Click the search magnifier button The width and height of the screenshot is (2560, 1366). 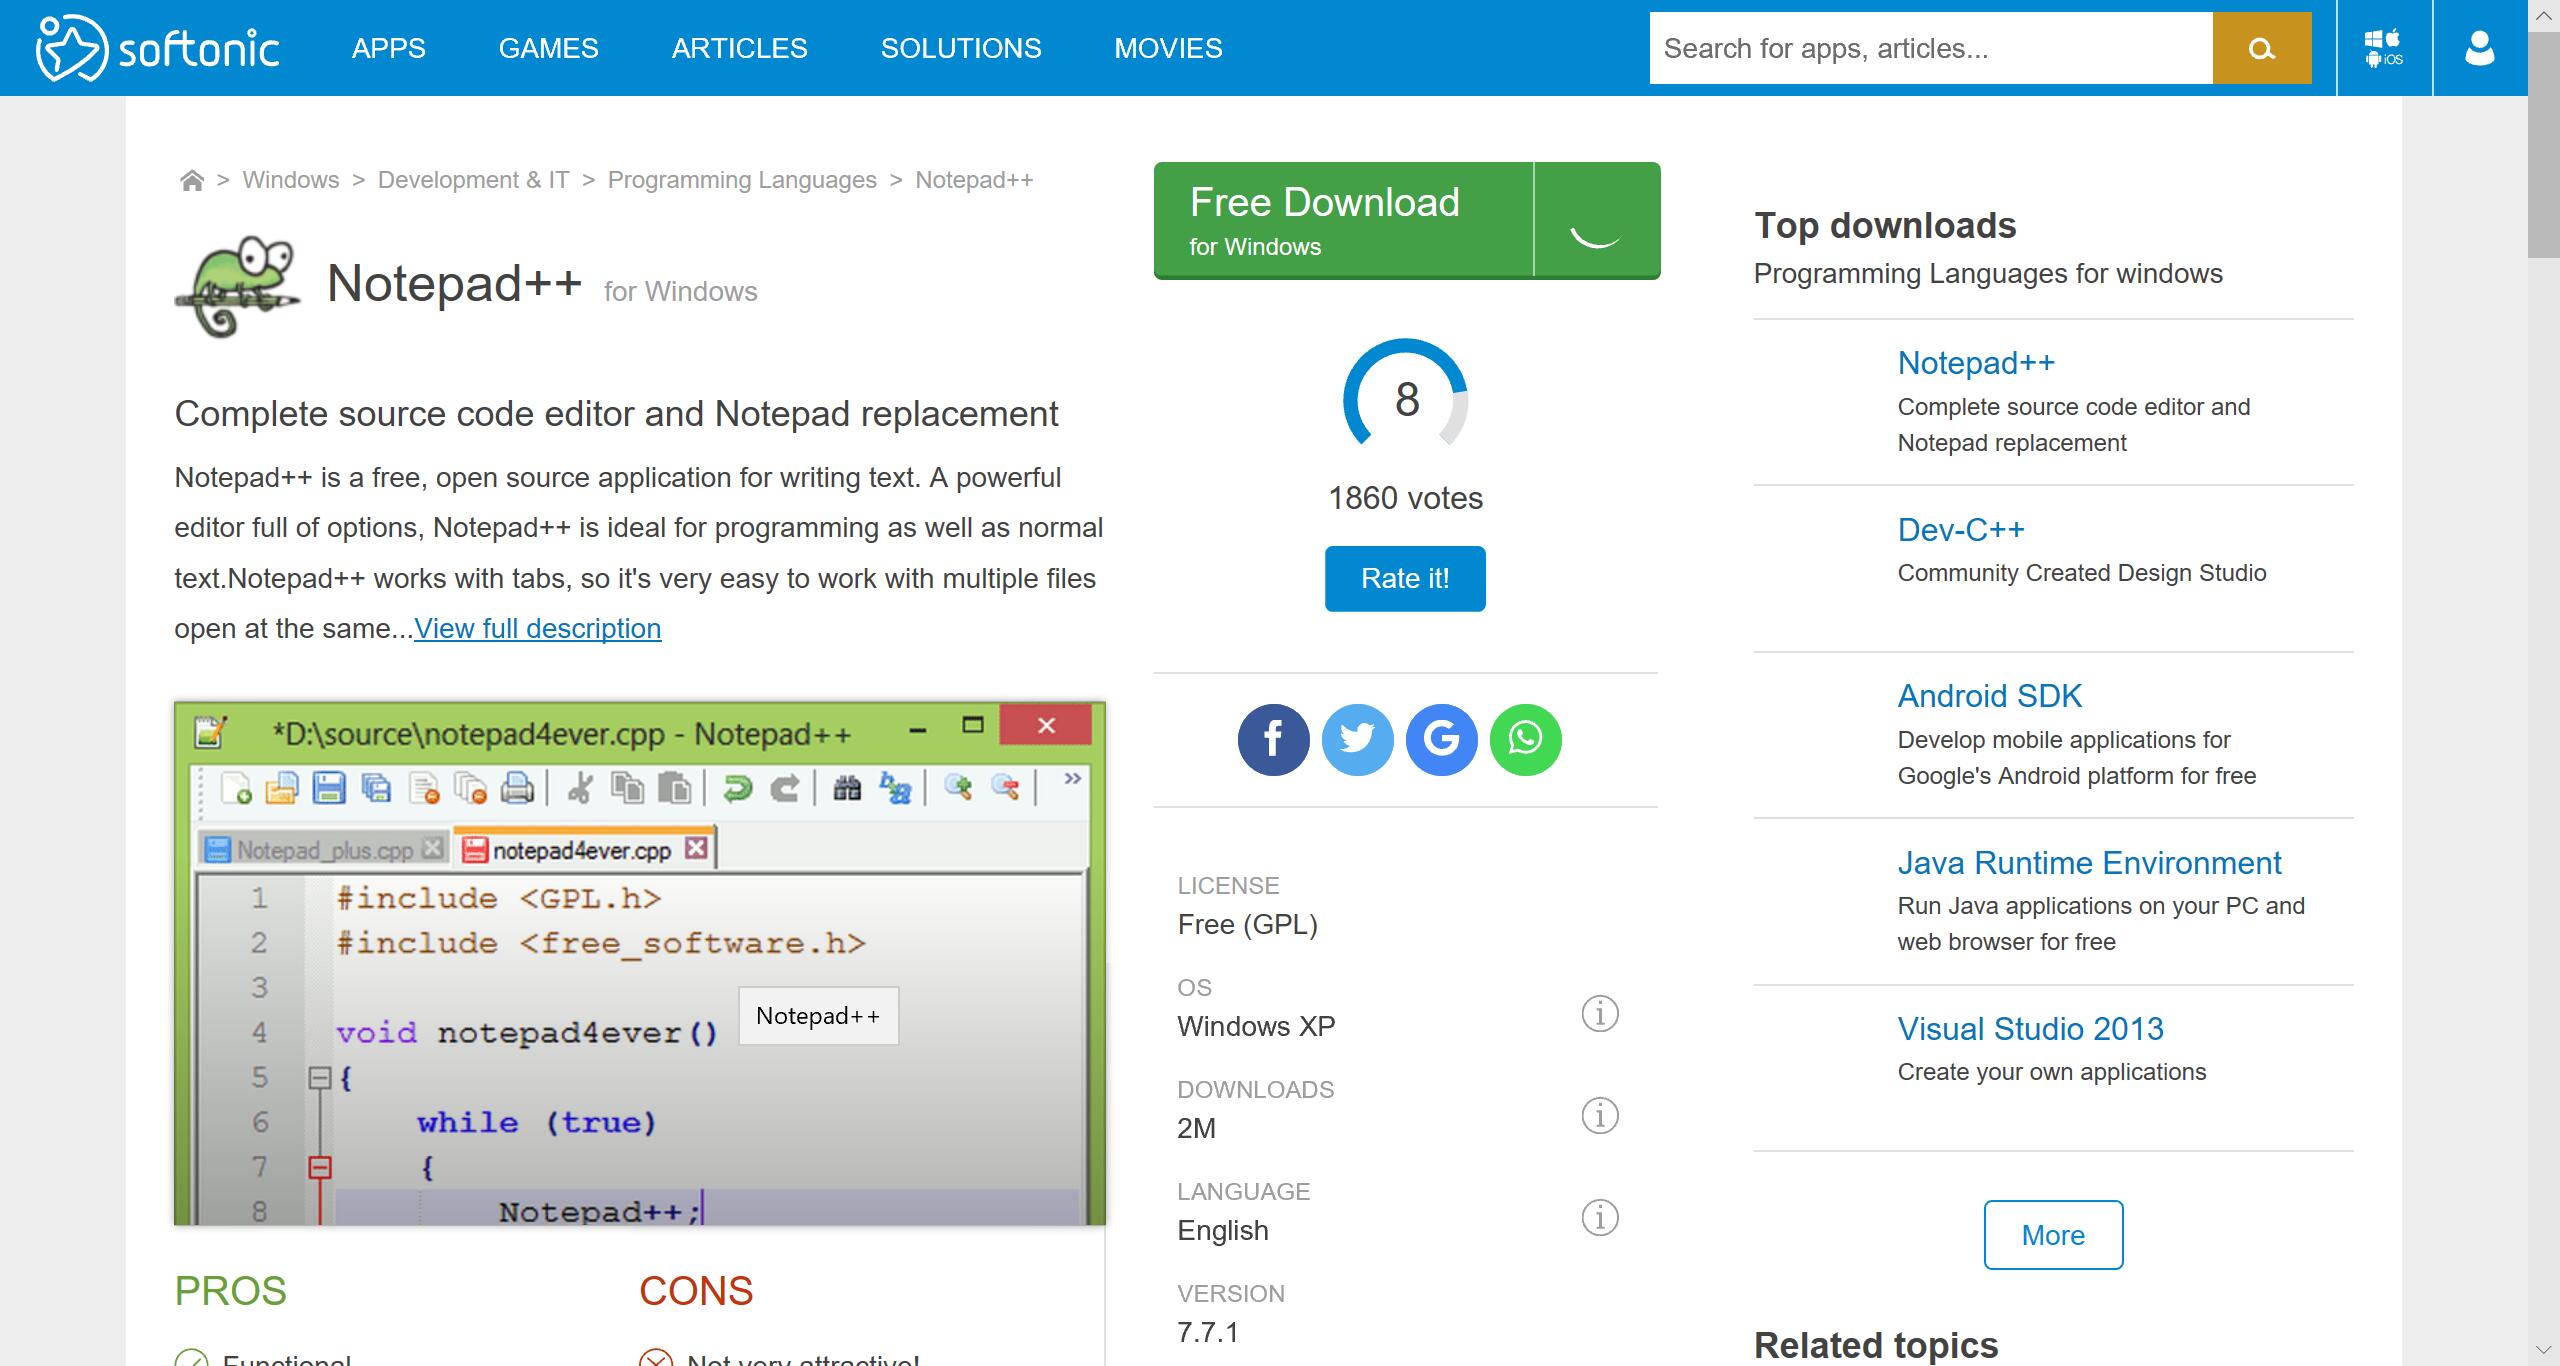click(2261, 48)
